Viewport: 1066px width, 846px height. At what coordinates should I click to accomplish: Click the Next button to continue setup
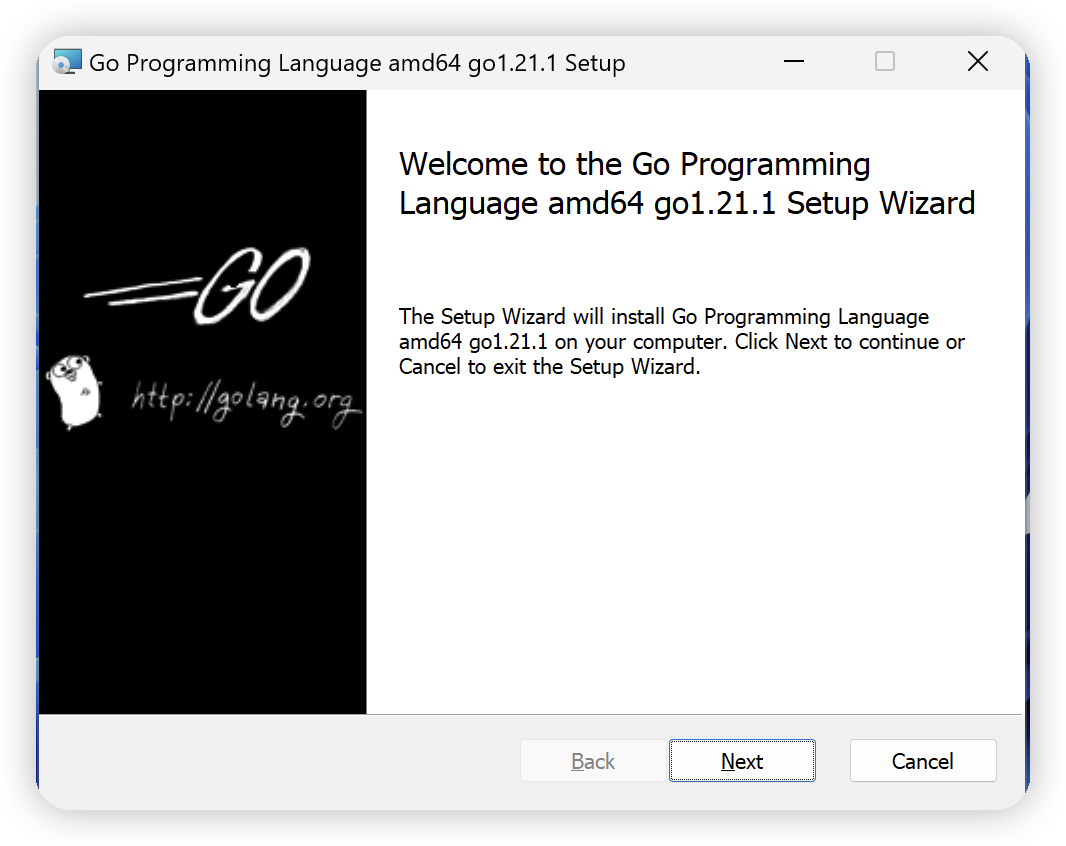point(742,760)
